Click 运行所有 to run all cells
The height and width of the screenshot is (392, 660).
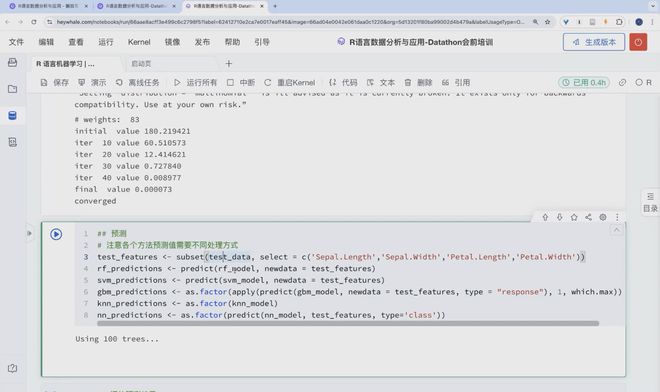[x=196, y=83]
